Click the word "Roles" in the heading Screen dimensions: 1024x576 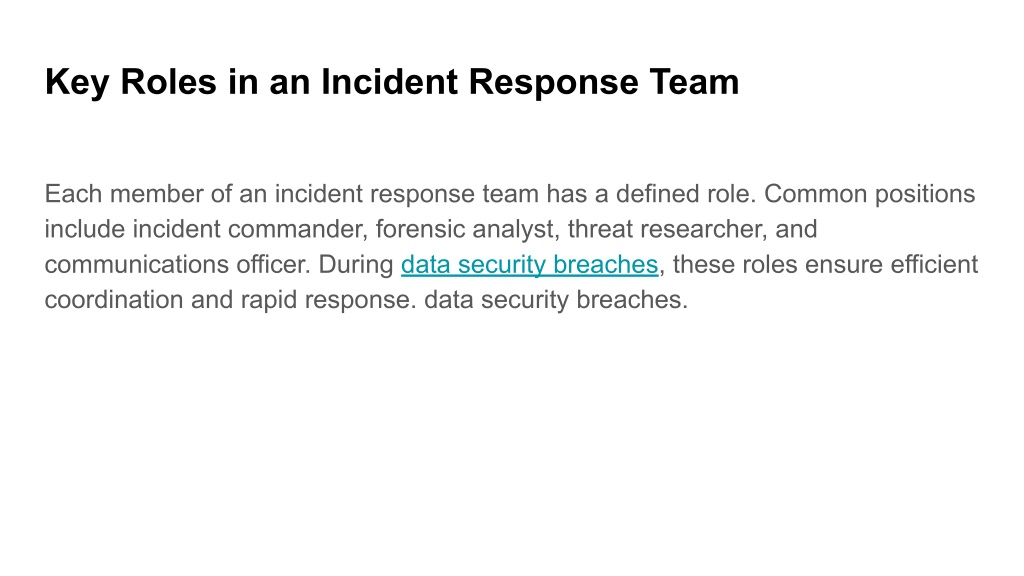168,82
